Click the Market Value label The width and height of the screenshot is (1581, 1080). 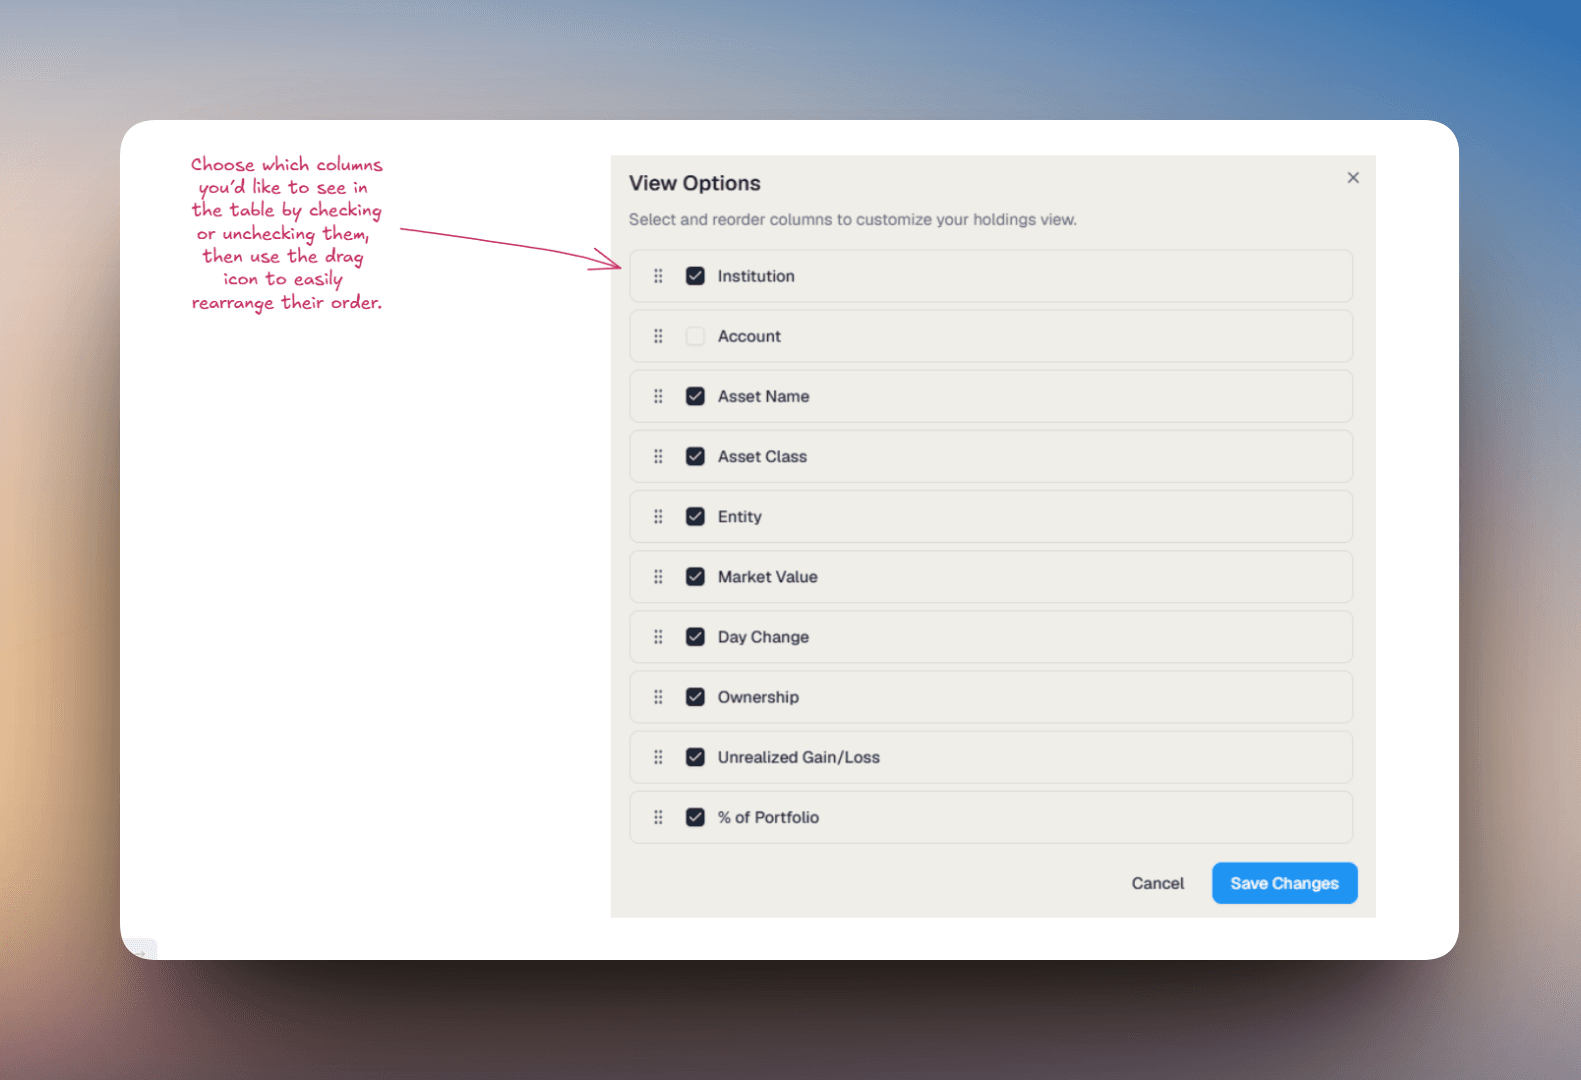point(767,577)
